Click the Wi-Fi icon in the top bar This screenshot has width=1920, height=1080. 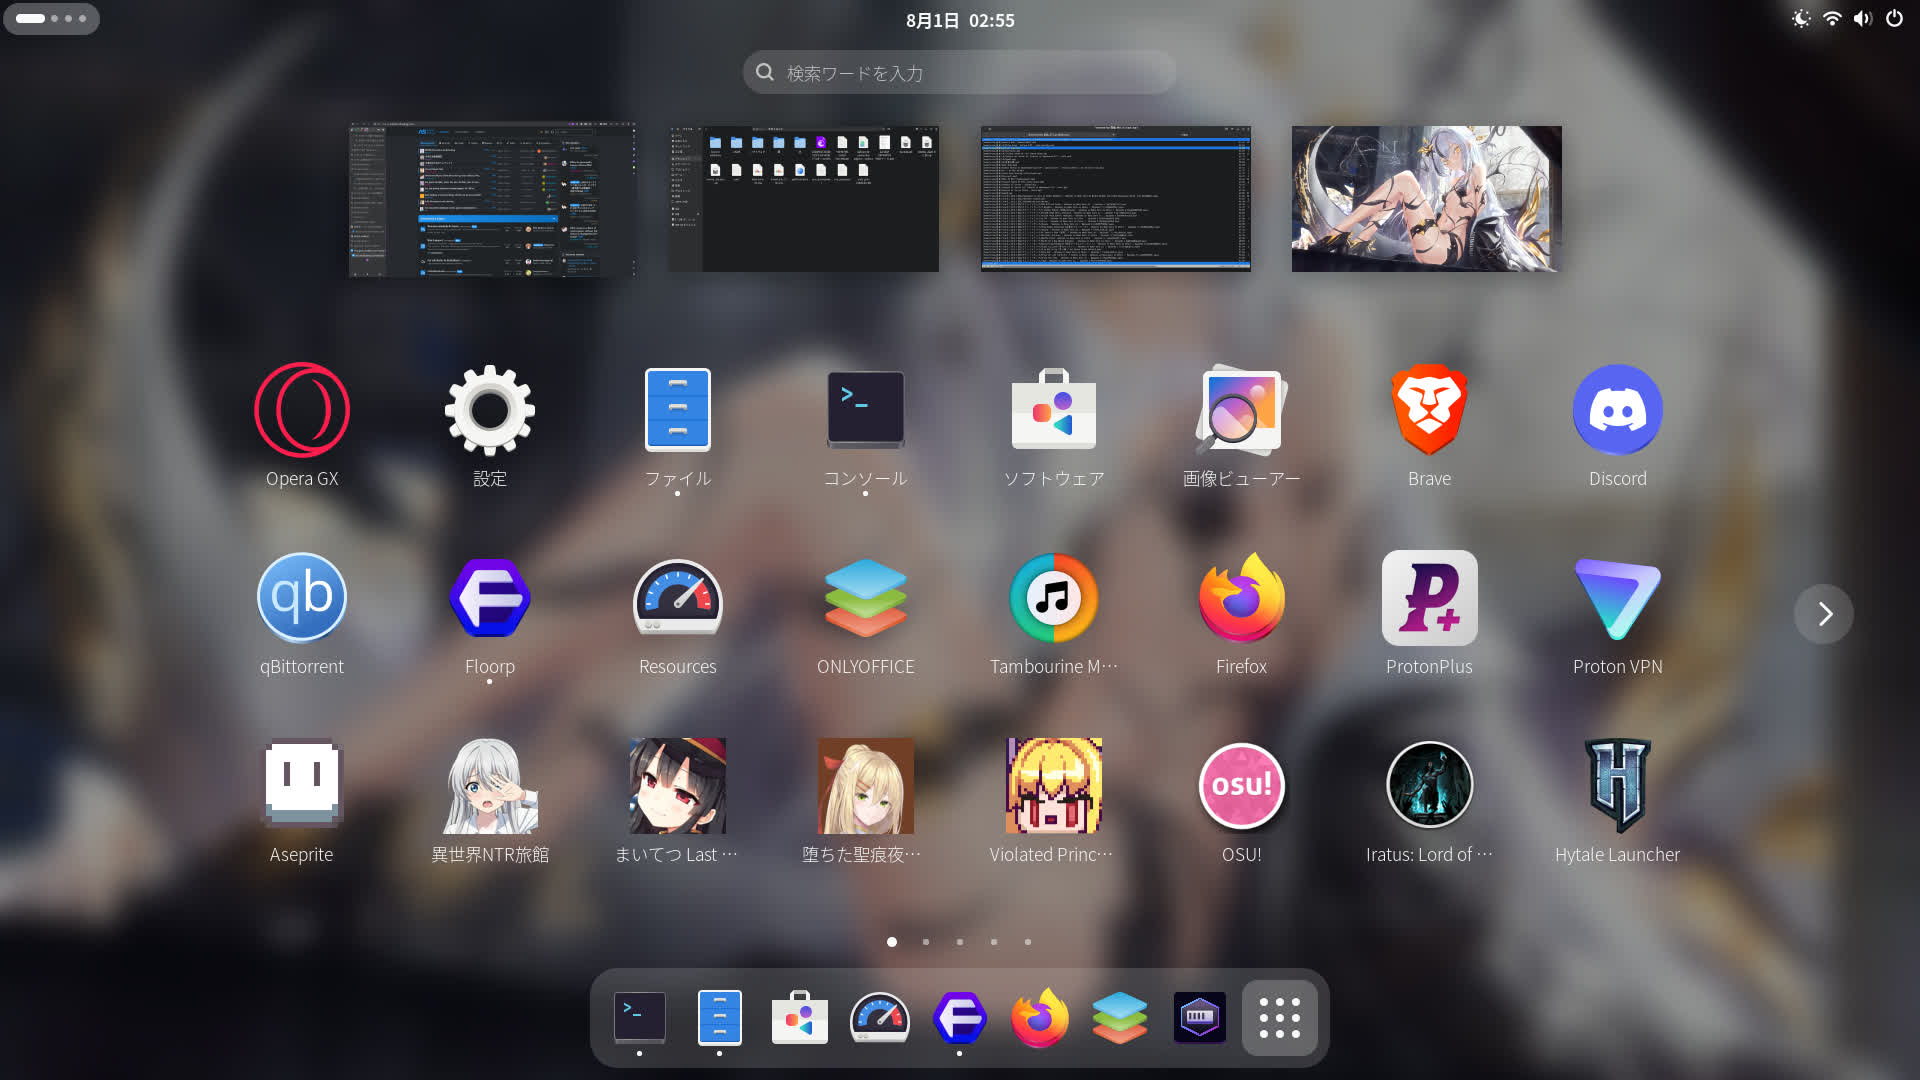[1832, 19]
